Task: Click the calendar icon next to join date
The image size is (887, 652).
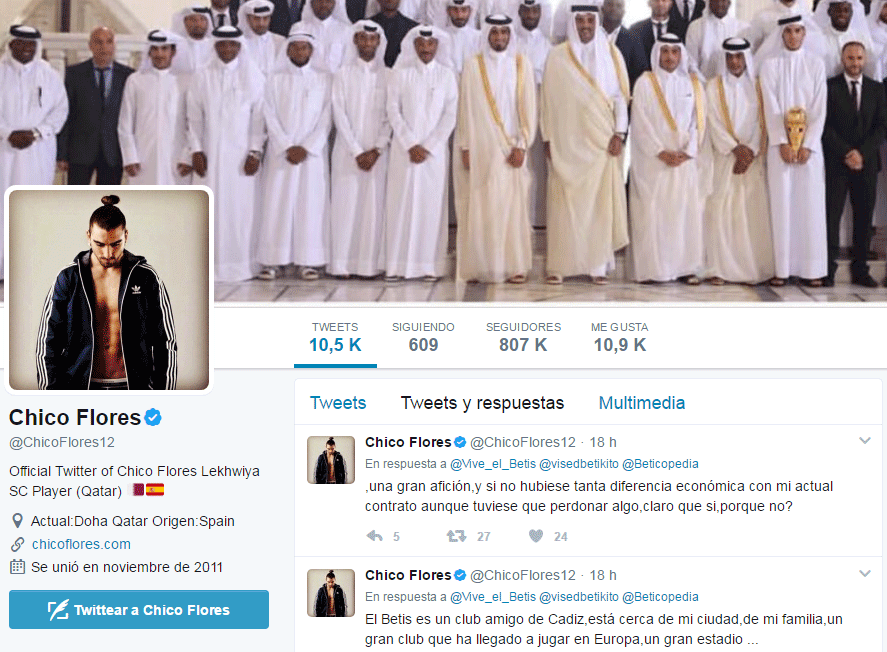Action: coord(18,567)
